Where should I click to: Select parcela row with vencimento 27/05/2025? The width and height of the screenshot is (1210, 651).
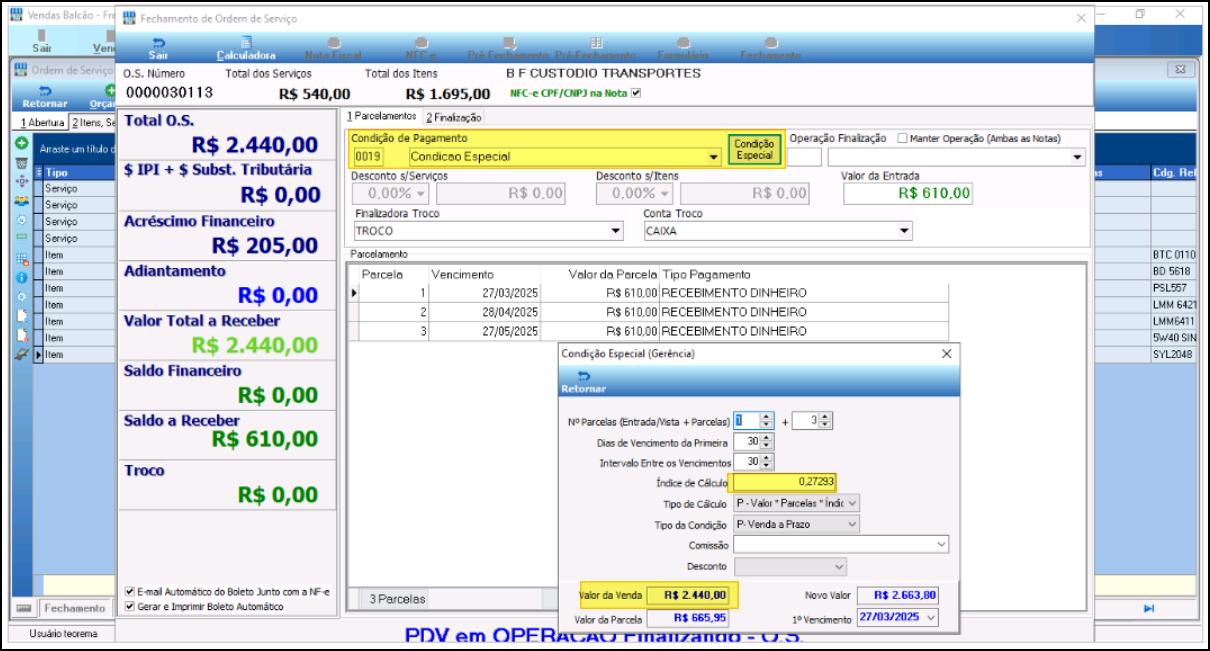pyautogui.click(x=653, y=331)
